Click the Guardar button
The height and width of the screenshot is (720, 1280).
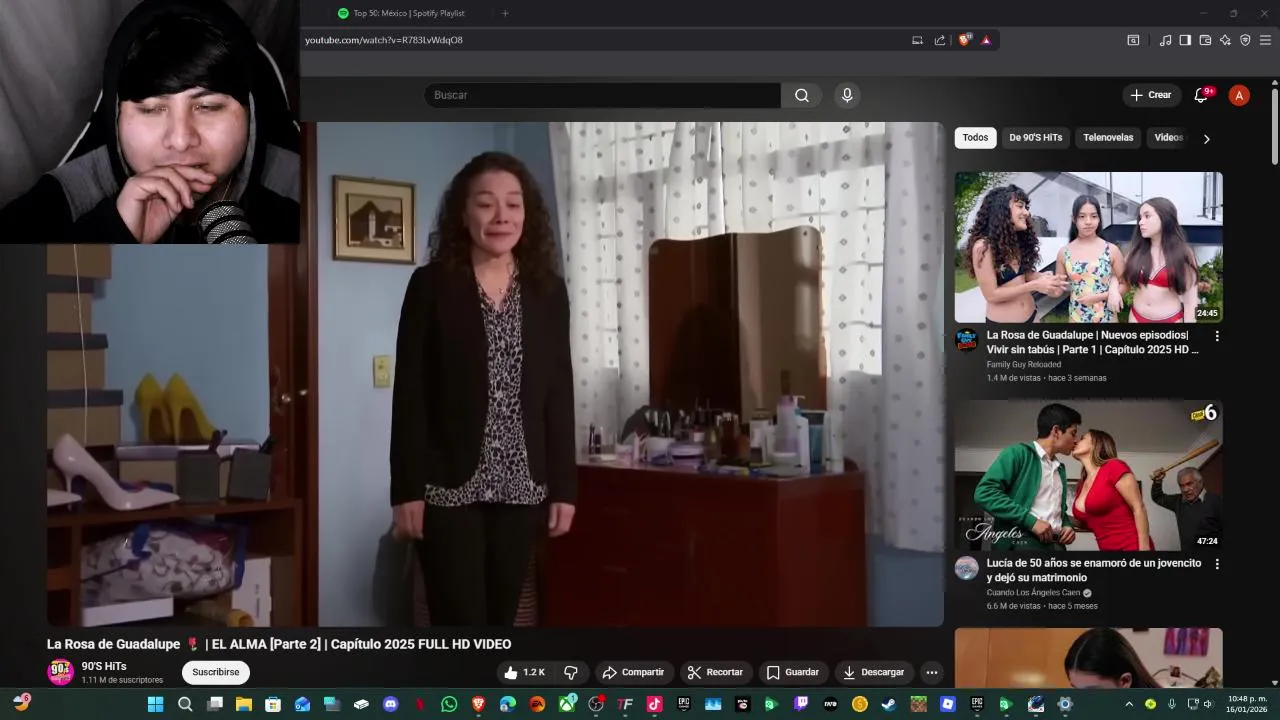pos(793,672)
